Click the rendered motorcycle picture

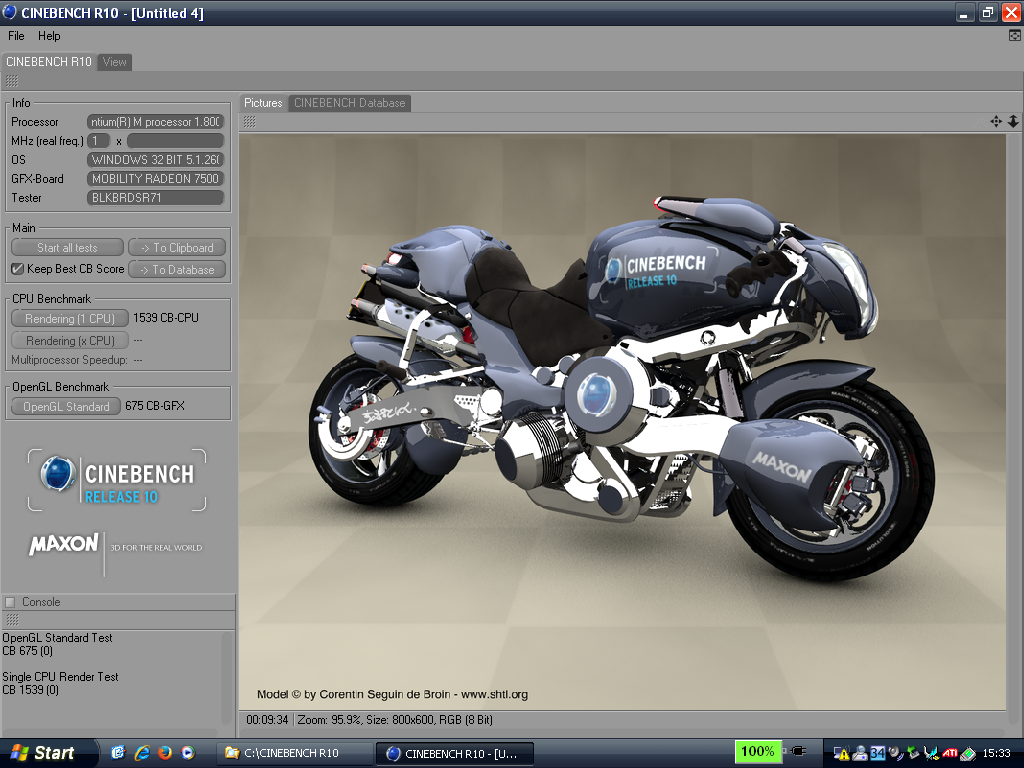[x=622, y=422]
